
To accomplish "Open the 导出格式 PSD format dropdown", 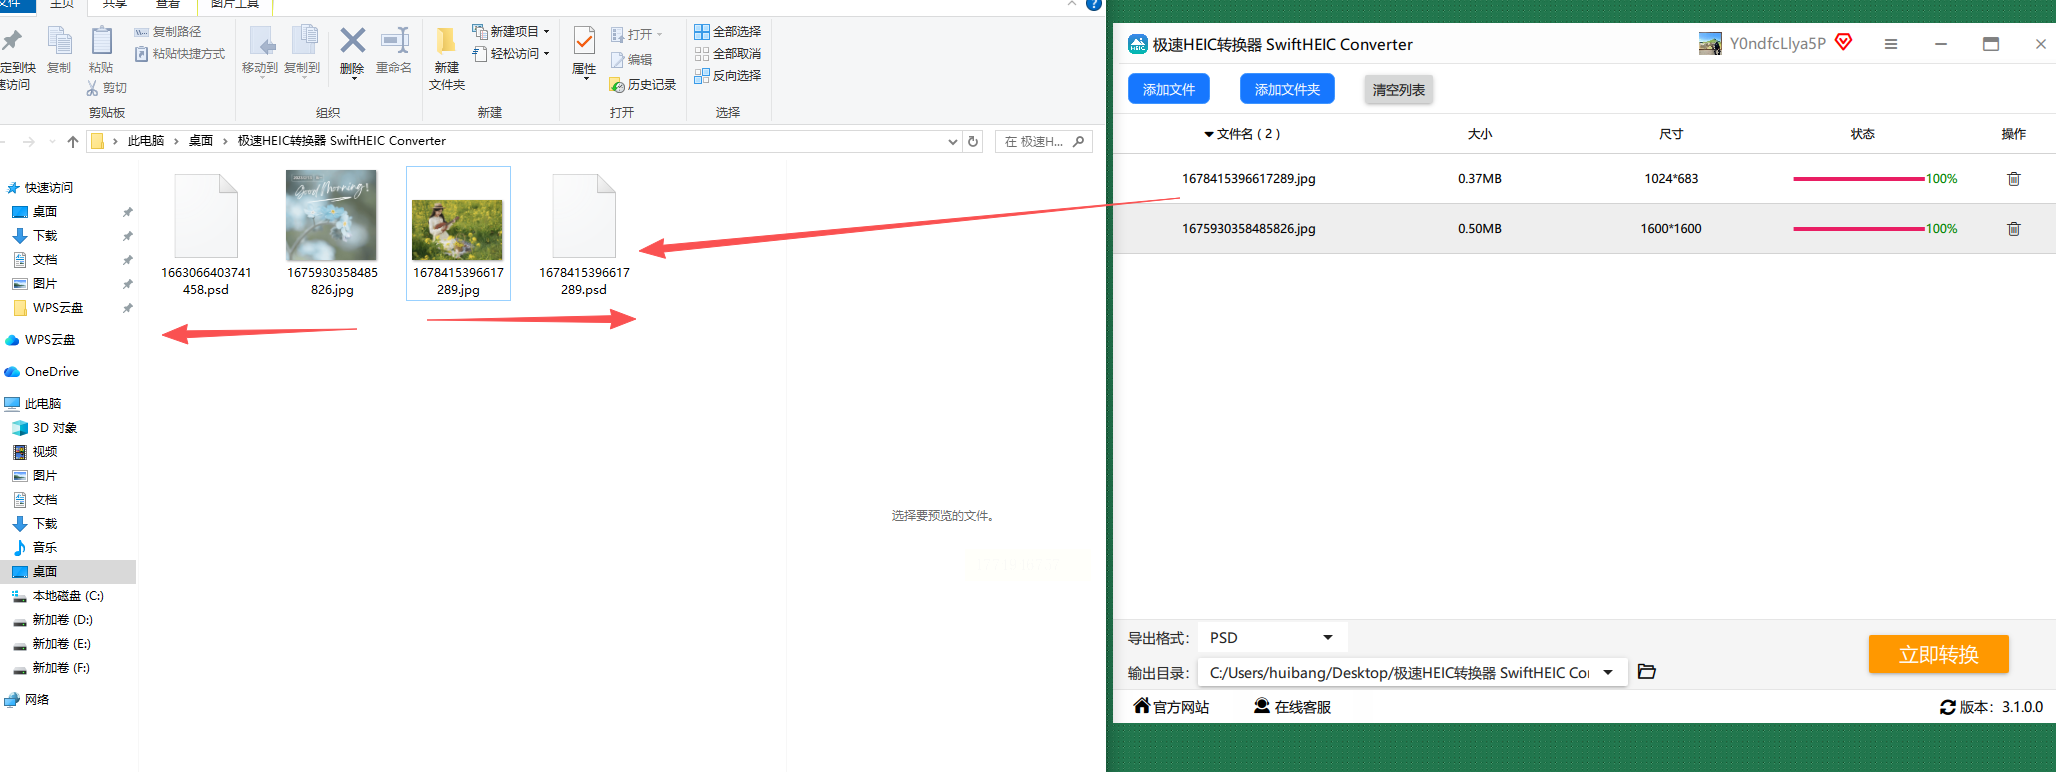I will click(1273, 638).
